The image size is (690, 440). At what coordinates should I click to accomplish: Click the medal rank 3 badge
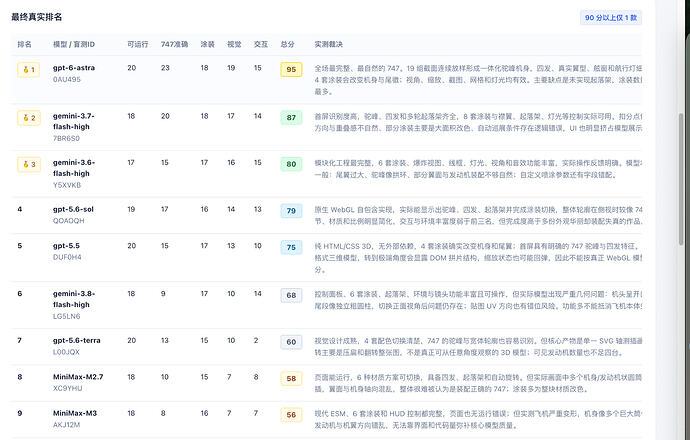[29, 165]
